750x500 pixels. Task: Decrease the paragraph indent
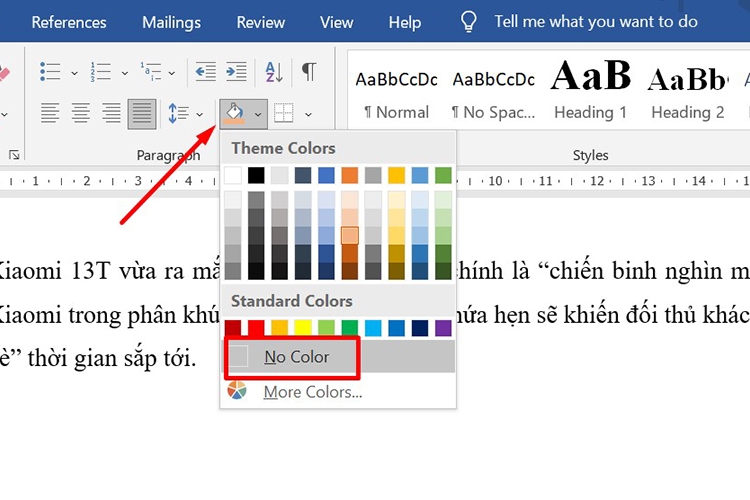(206, 72)
